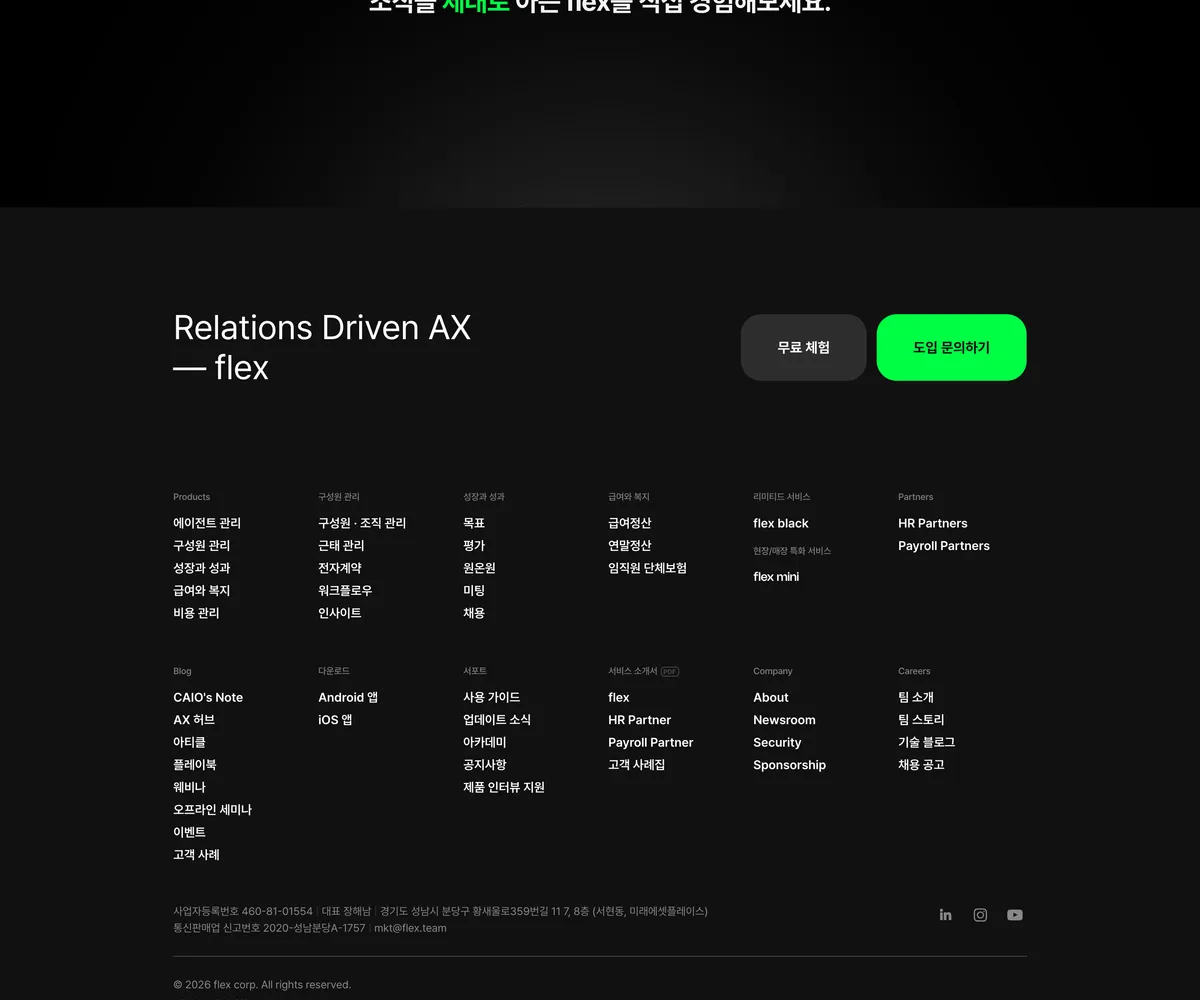Open 평가 link

[x=474, y=546]
